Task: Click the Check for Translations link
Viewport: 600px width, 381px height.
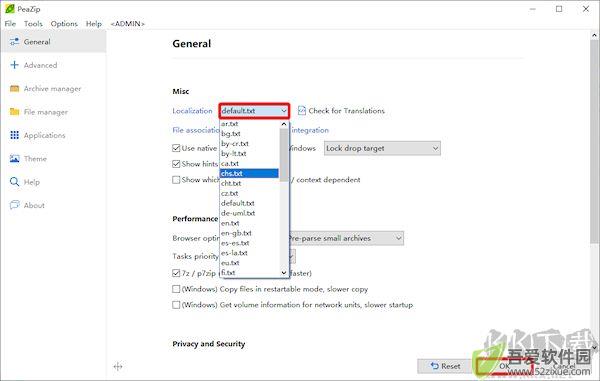Action: coord(346,111)
